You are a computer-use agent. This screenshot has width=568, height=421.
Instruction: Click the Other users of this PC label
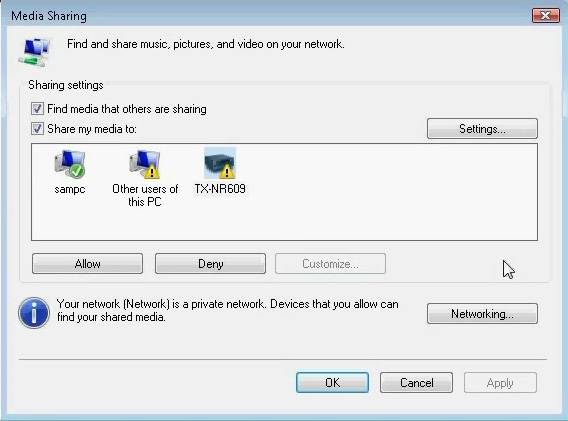pyautogui.click(x=145, y=195)
